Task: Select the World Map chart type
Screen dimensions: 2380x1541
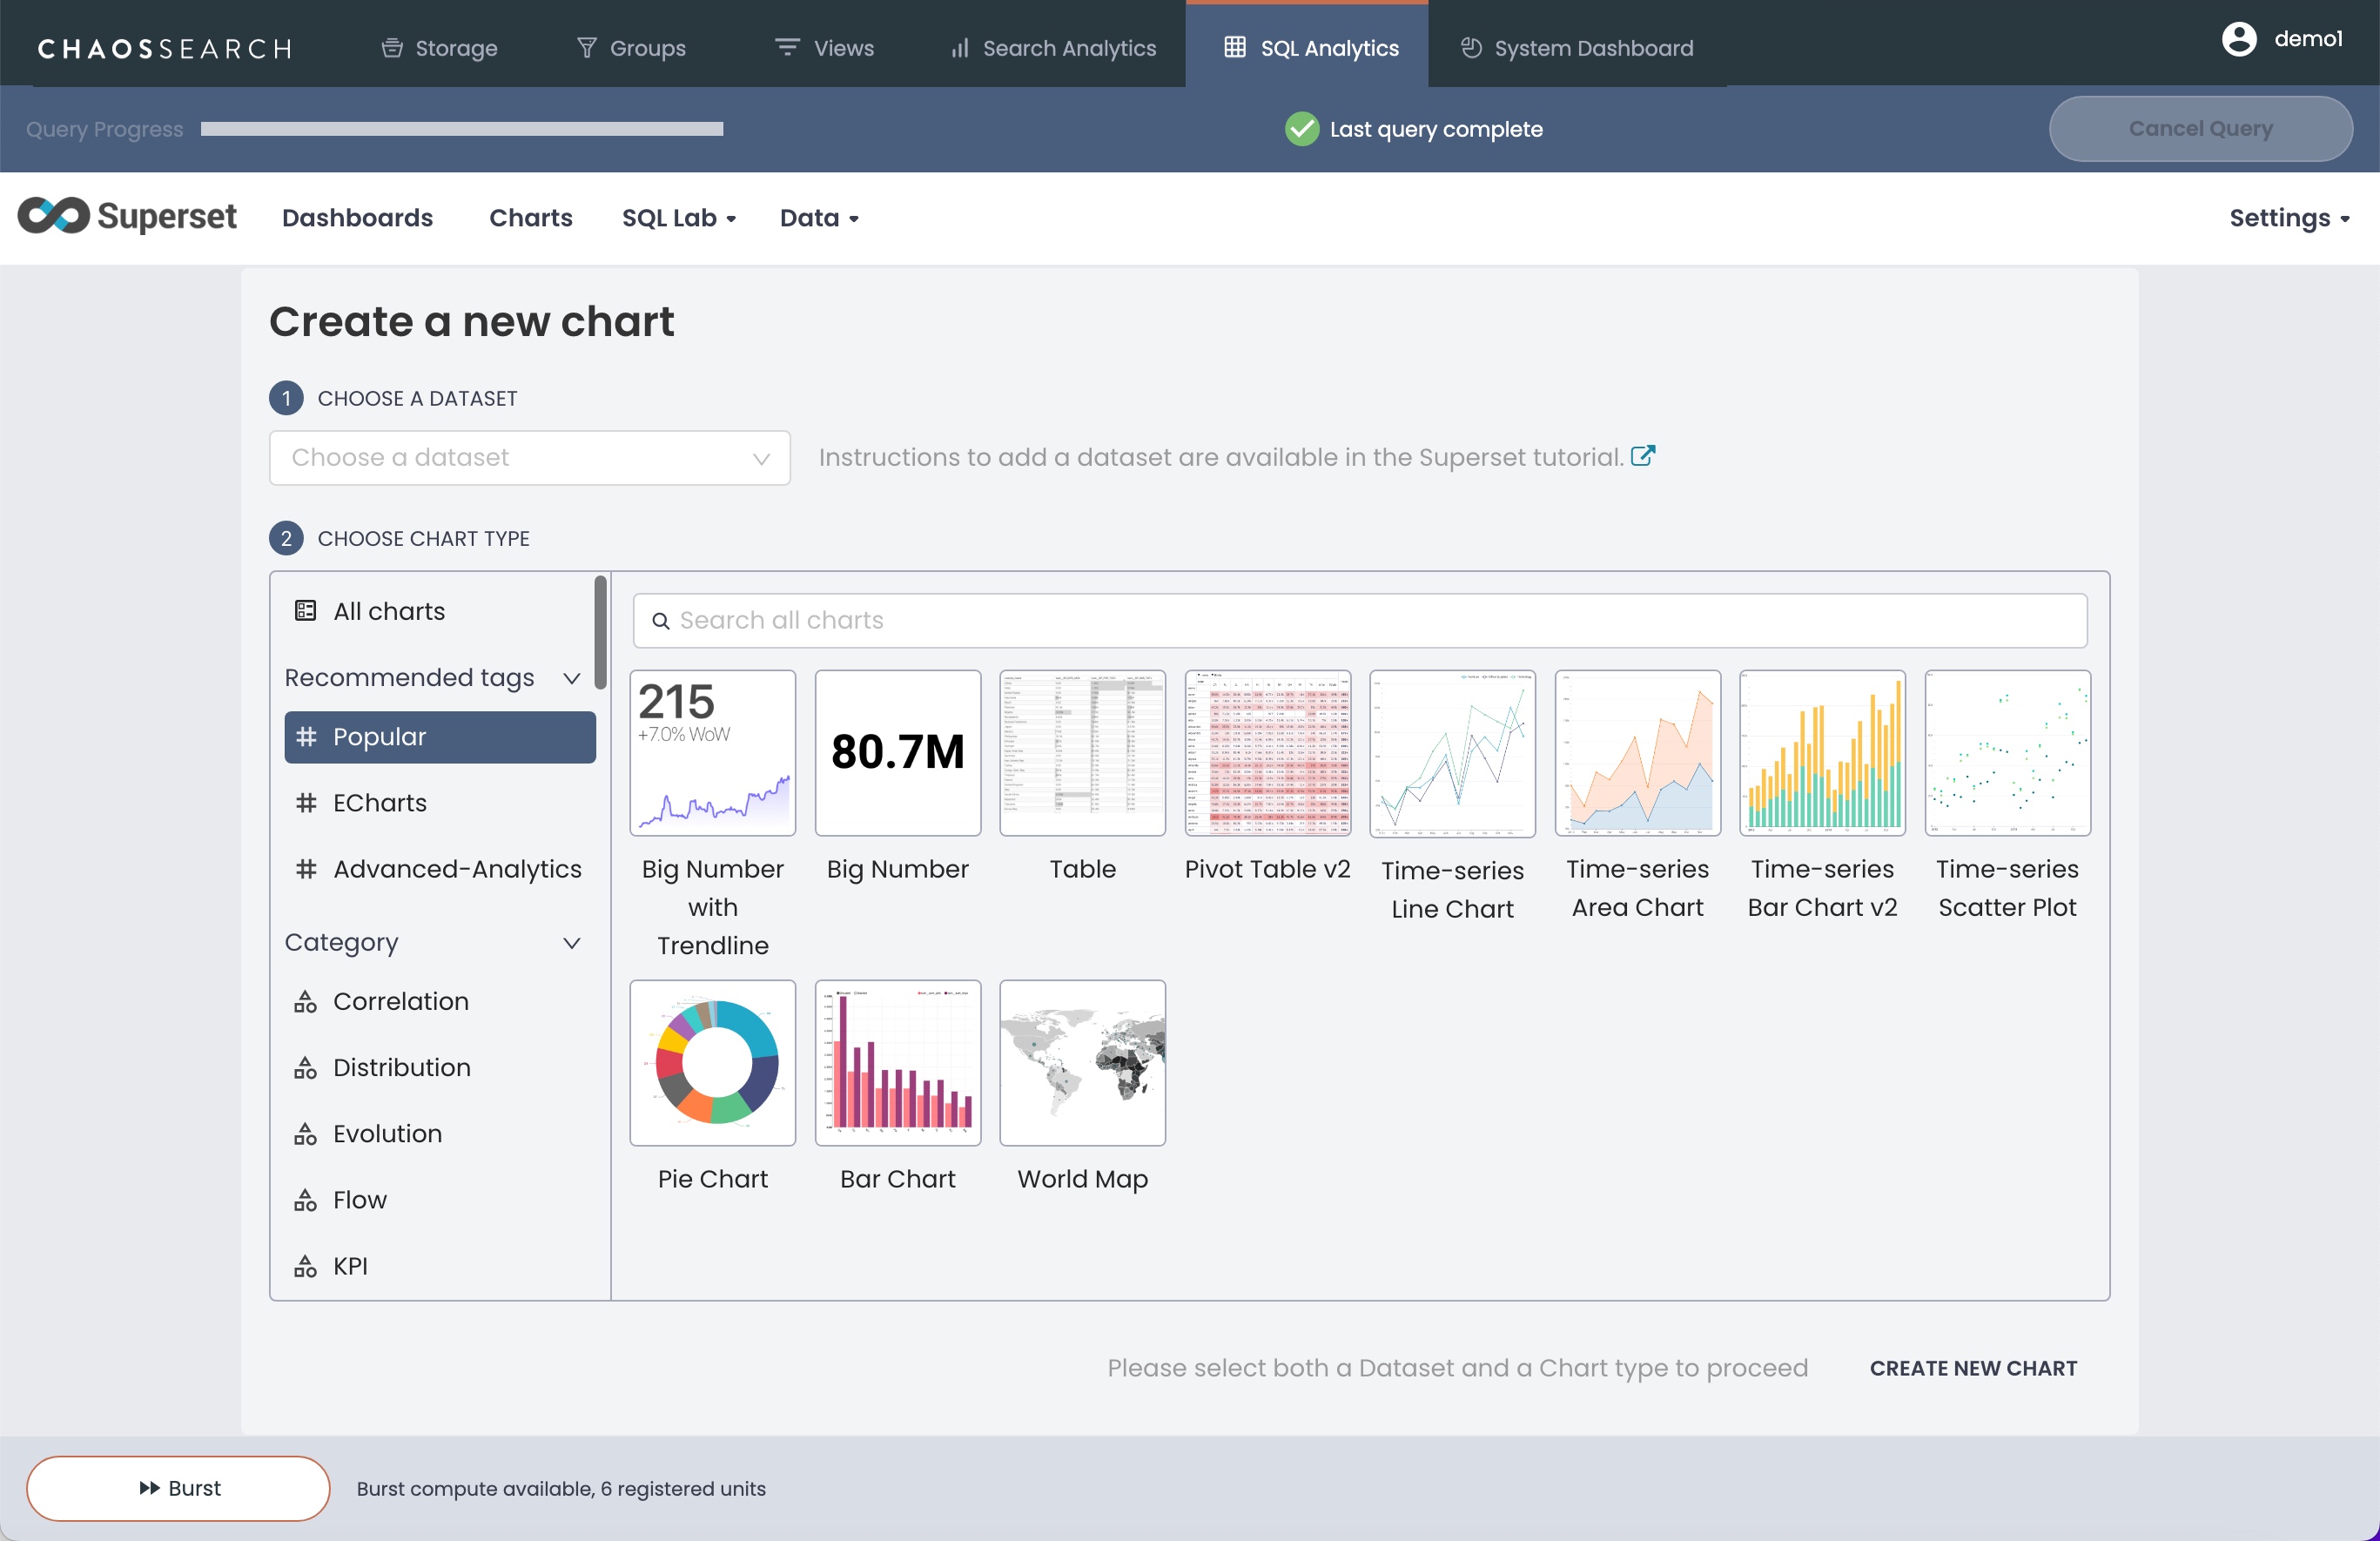Action: (x=1082, y=1062)
